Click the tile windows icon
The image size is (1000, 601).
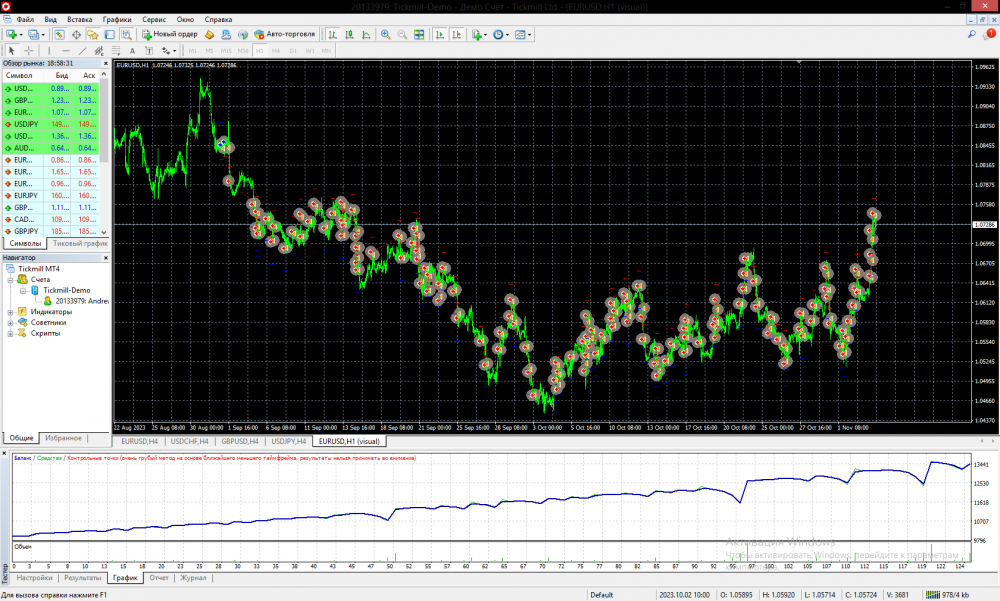(419, 34)
